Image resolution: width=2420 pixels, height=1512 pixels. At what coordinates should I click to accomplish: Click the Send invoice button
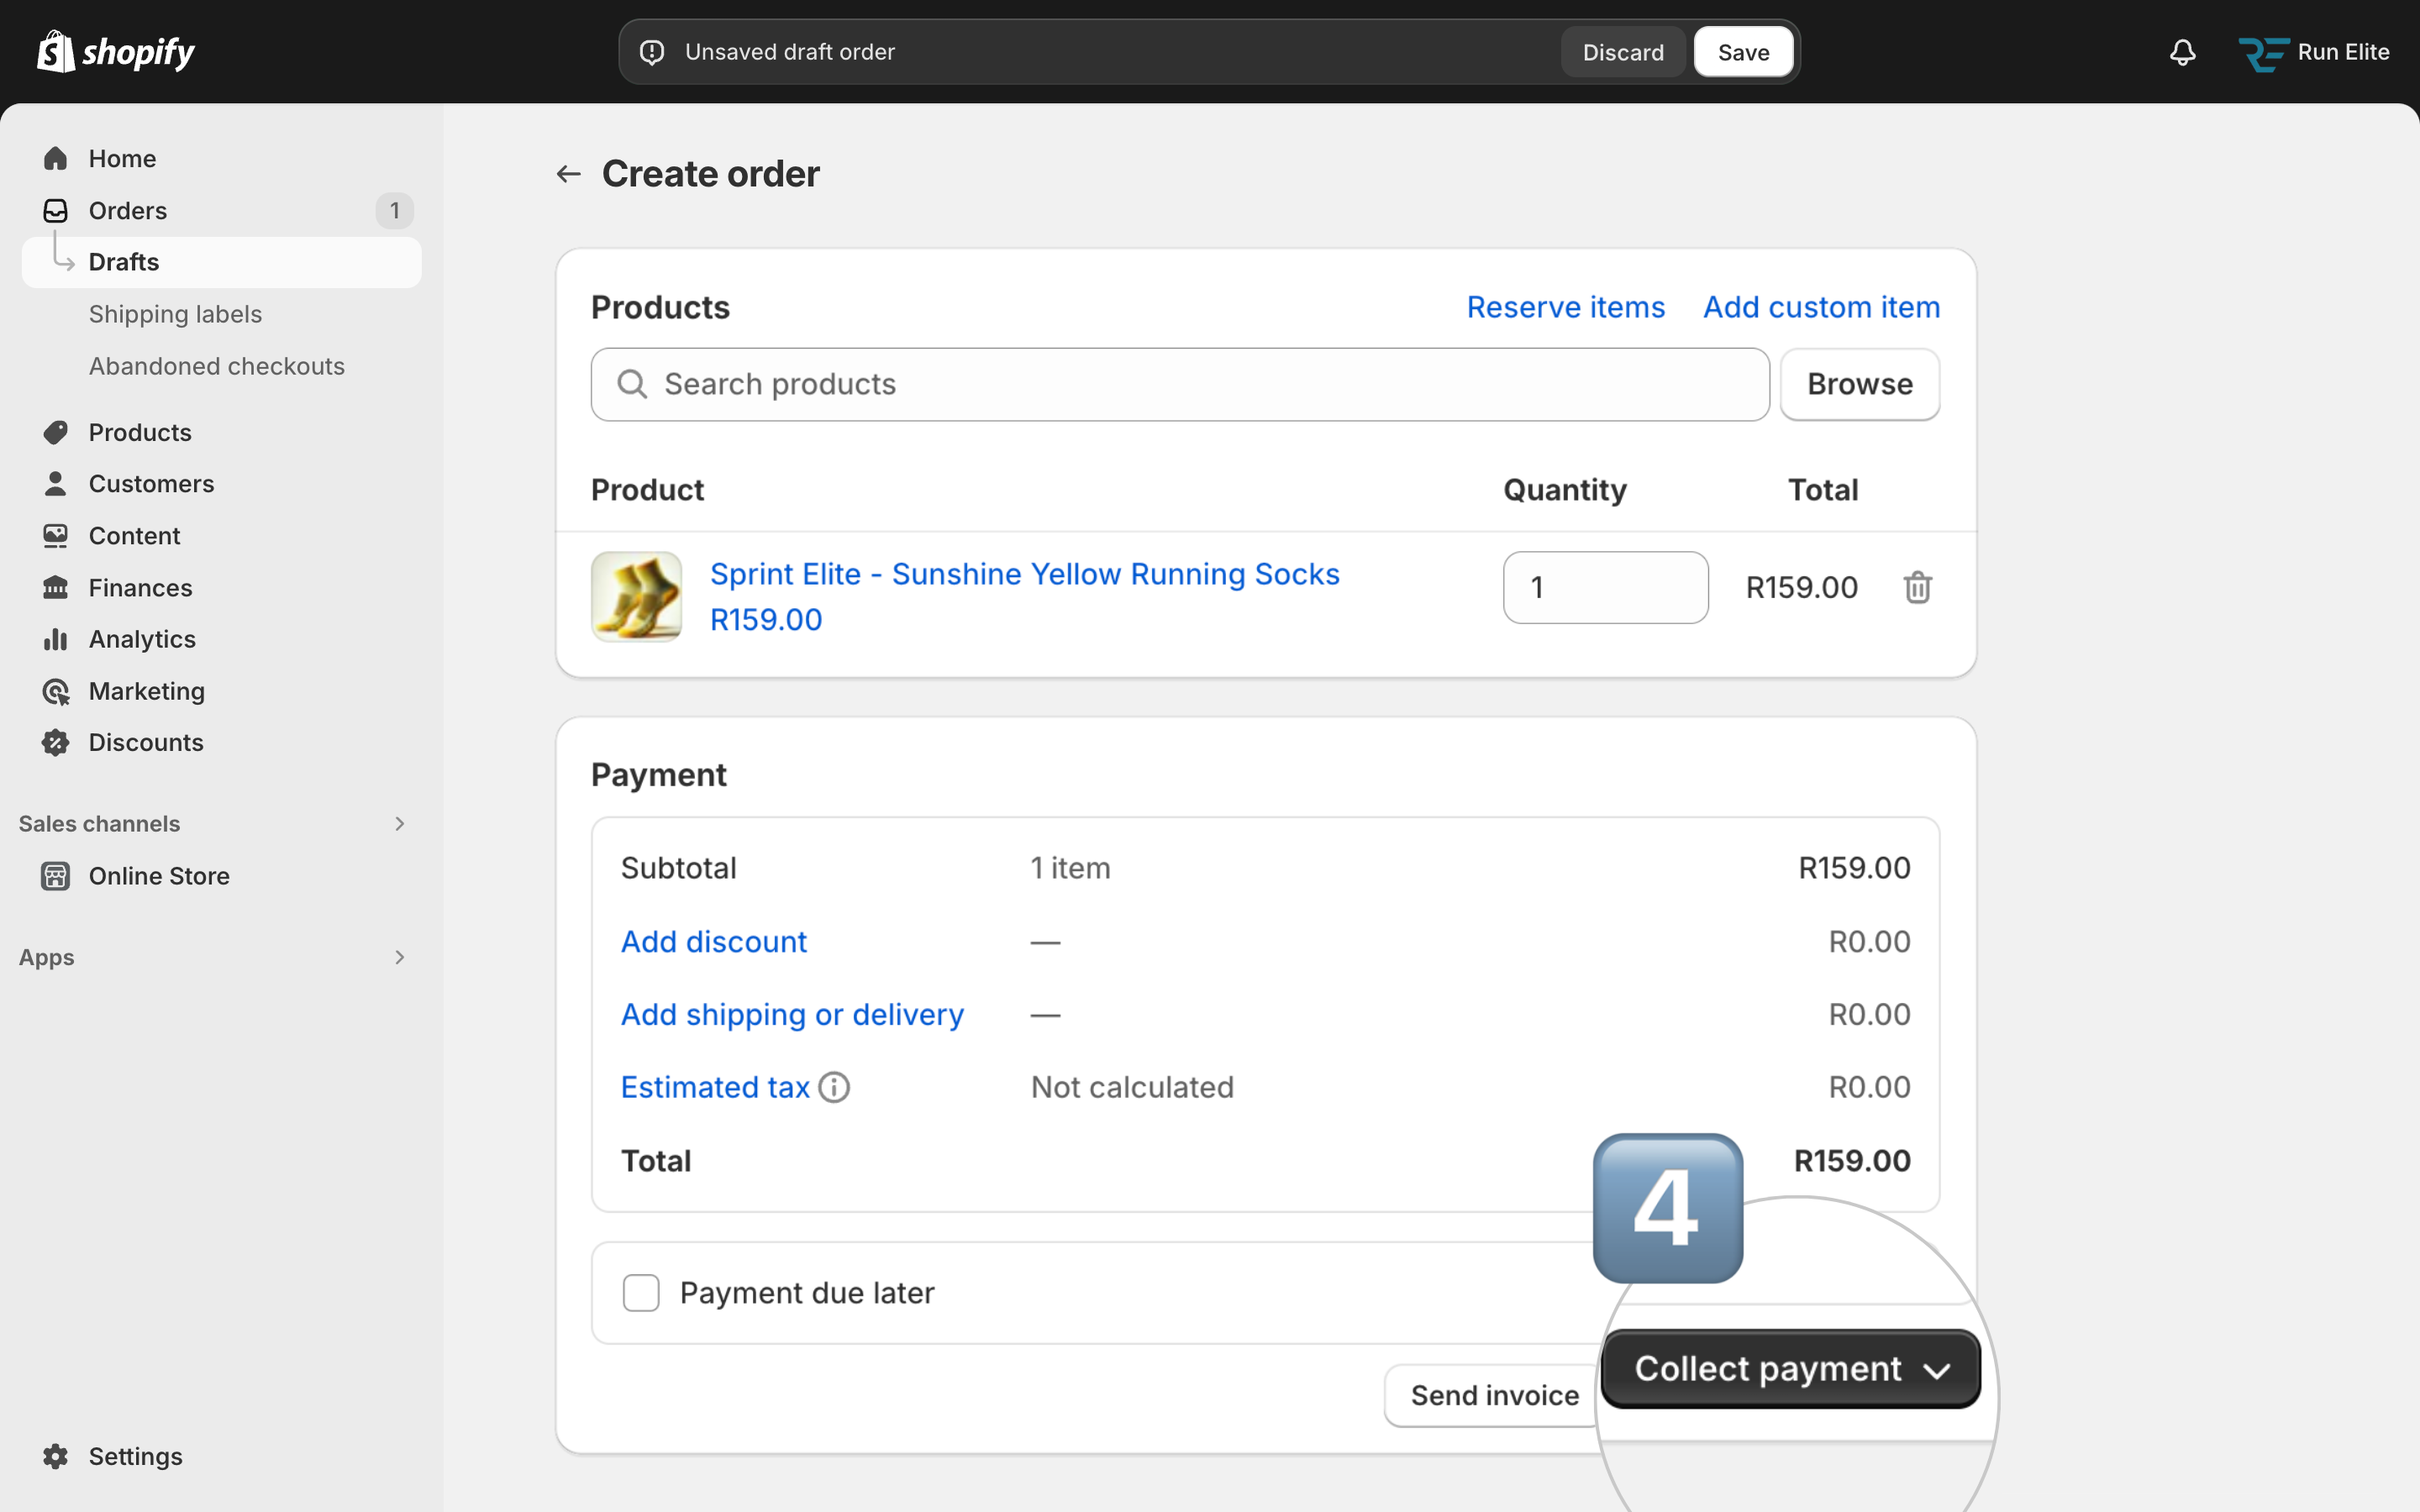point(1494,1395)
